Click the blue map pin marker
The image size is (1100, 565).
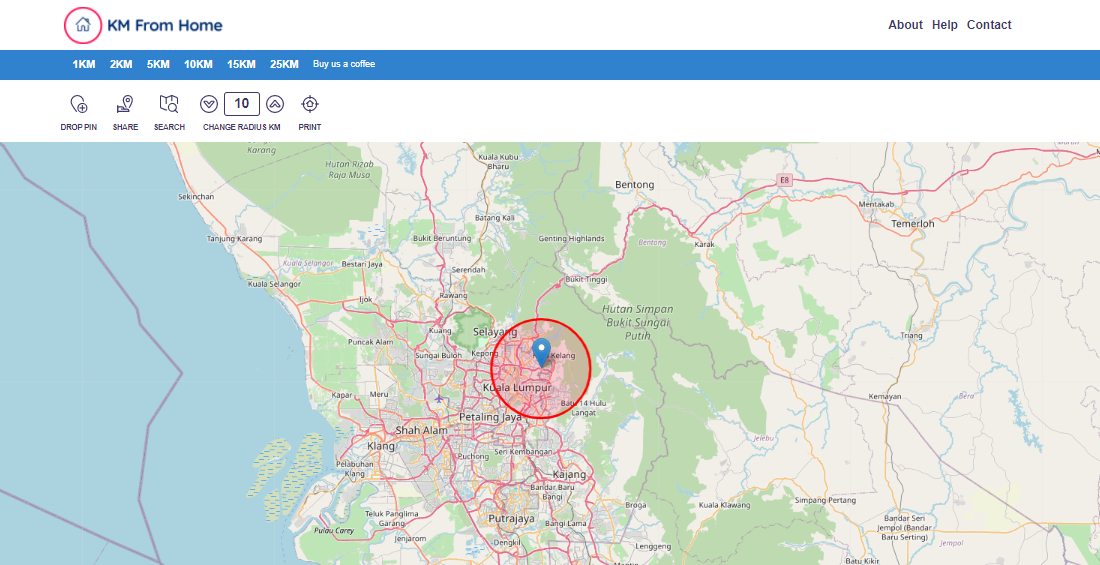pyautogui.click(x=541, y=352)
